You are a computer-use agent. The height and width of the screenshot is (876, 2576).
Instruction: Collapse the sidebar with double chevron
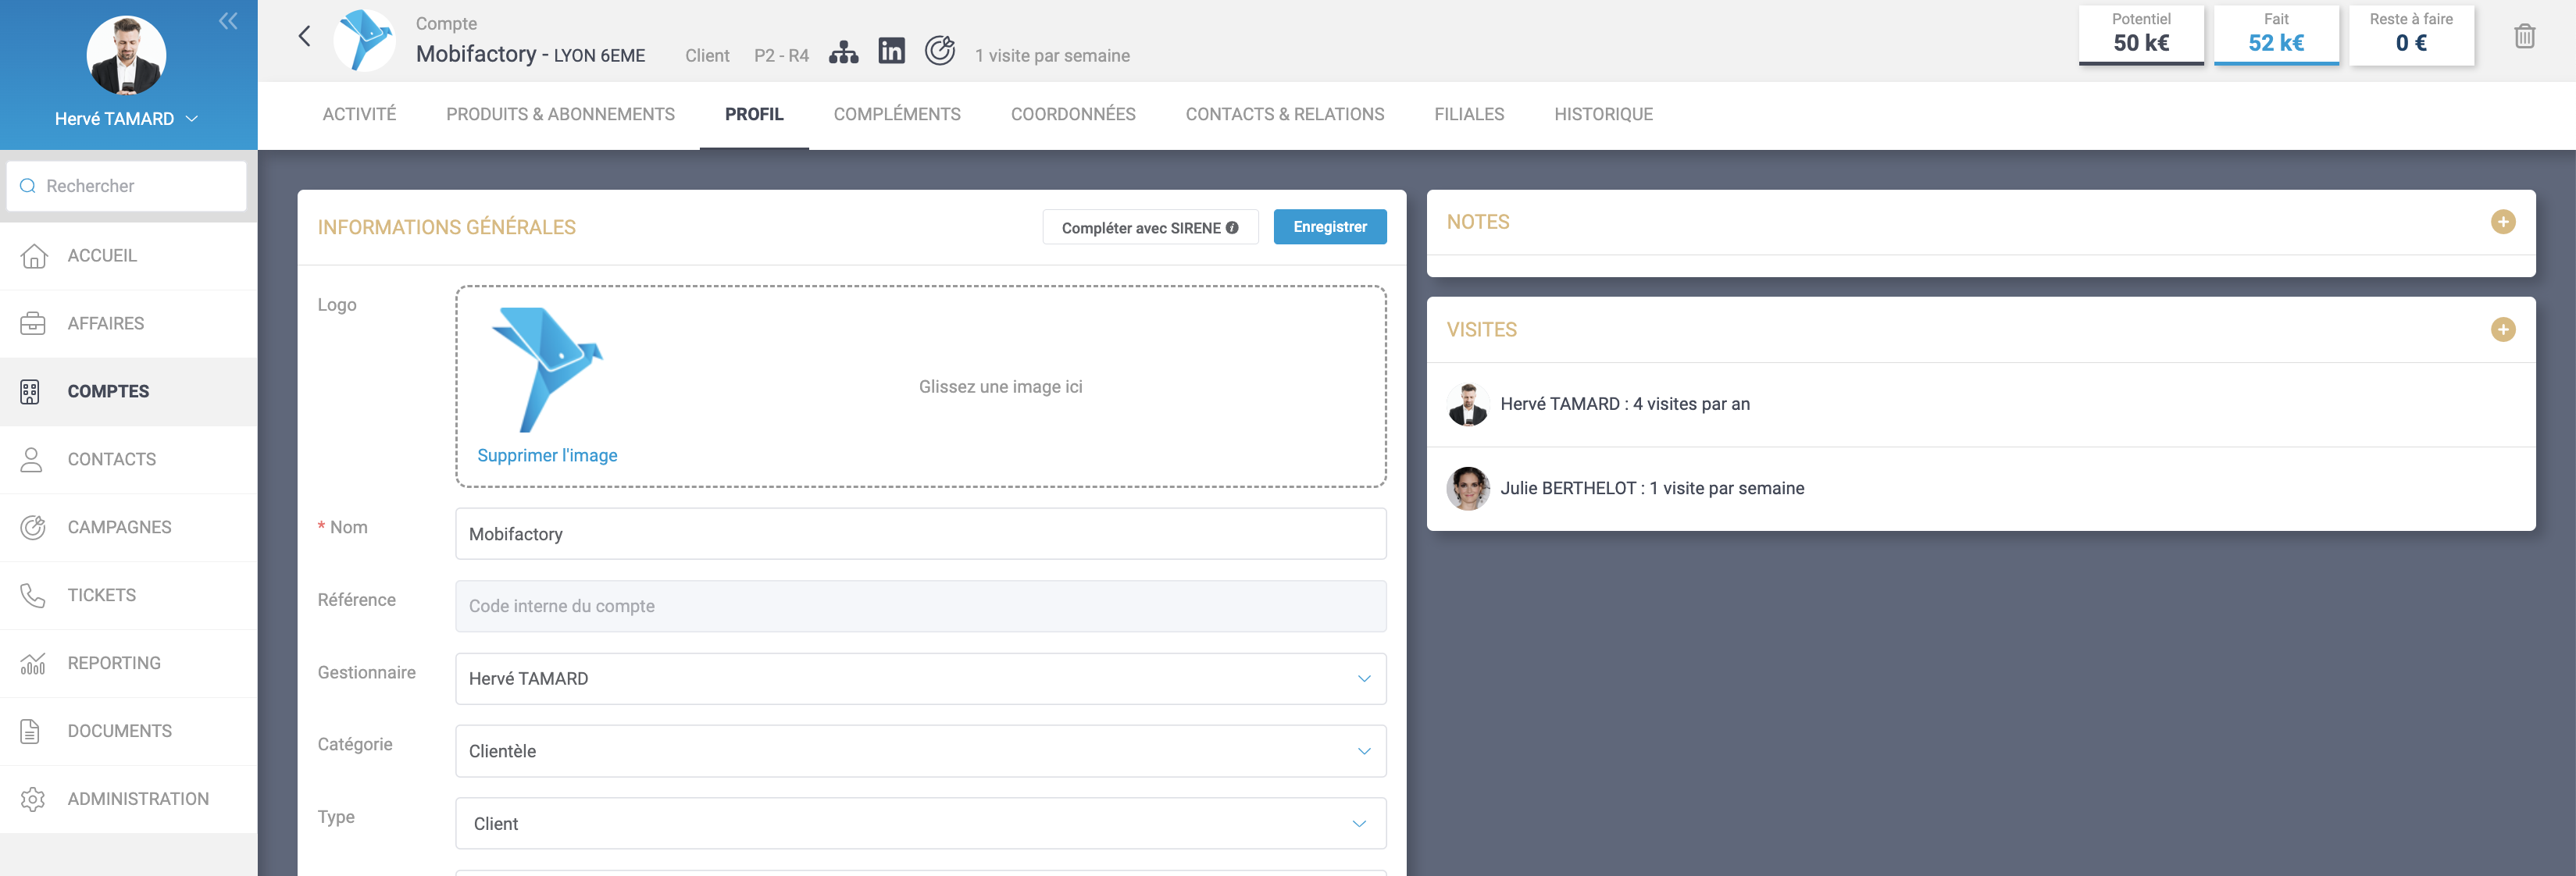click(x=228, y=21)
